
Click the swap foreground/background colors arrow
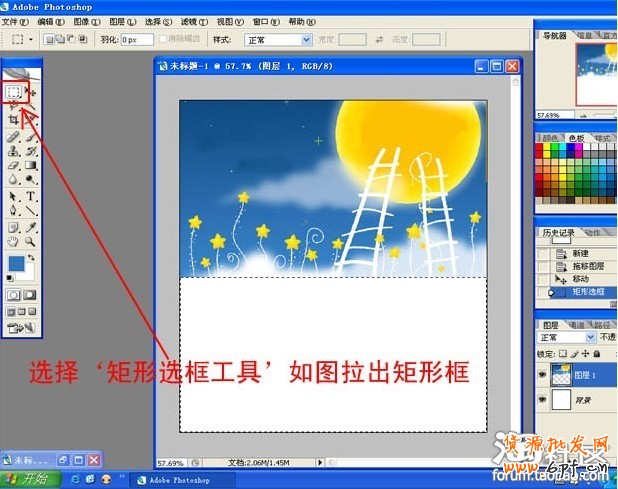31,258
